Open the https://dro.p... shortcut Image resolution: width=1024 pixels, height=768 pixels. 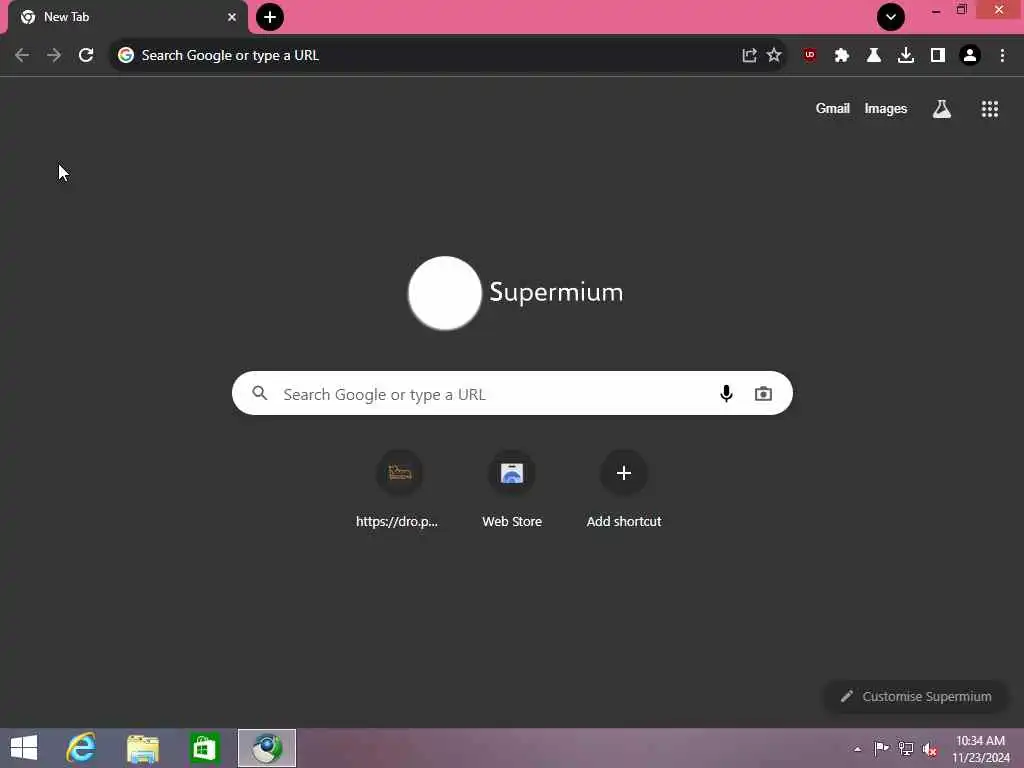point(399,490)
